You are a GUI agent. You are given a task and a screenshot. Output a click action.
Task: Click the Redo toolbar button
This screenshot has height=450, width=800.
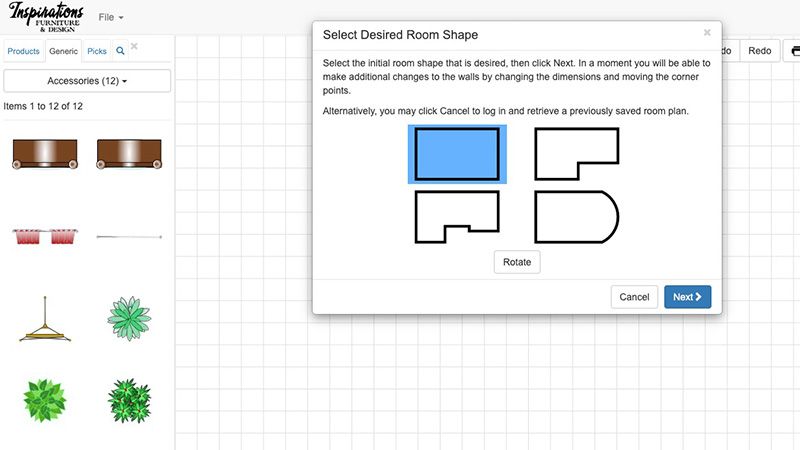759,51
